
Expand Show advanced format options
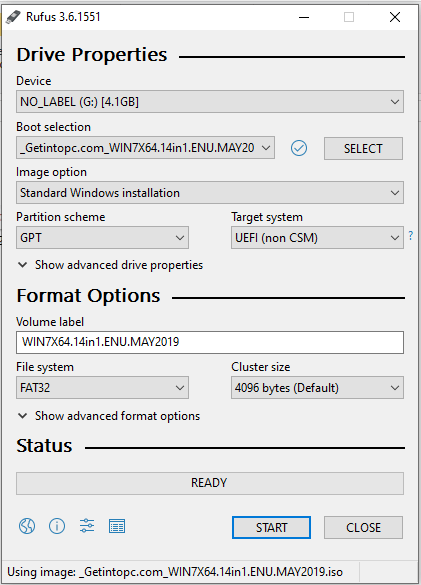point(109,416)
